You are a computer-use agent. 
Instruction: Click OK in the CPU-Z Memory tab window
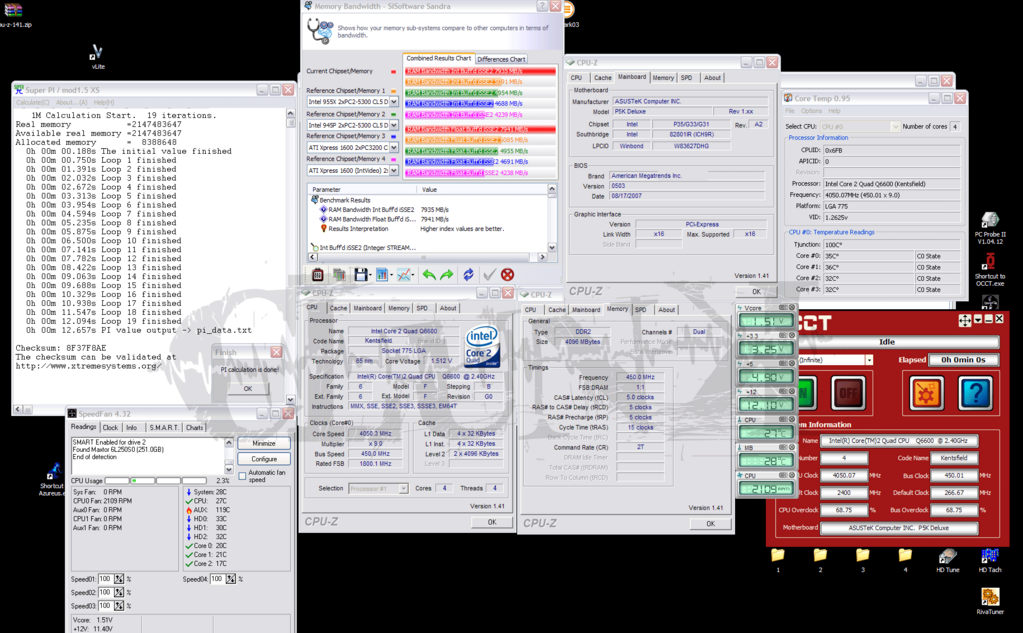710,523
